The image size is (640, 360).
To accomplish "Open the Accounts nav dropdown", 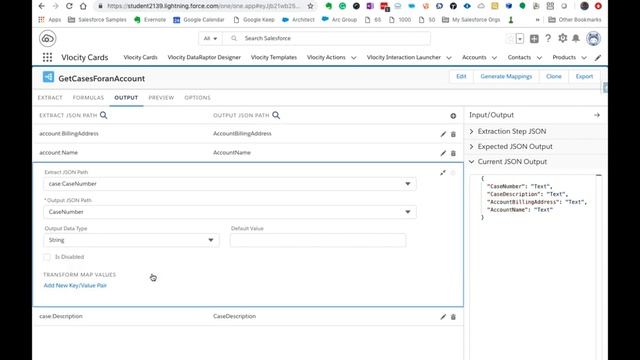I will 494,58.
